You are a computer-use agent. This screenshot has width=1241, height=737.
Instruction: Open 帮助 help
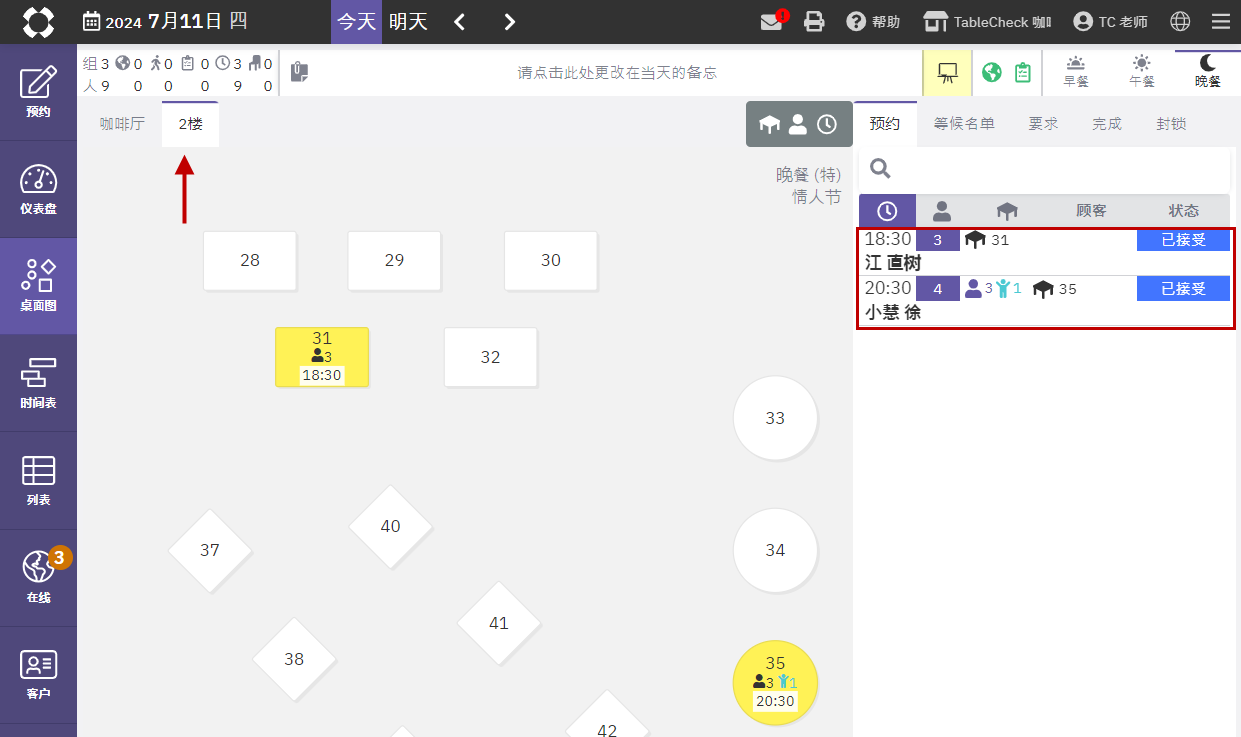coord(873,22)
